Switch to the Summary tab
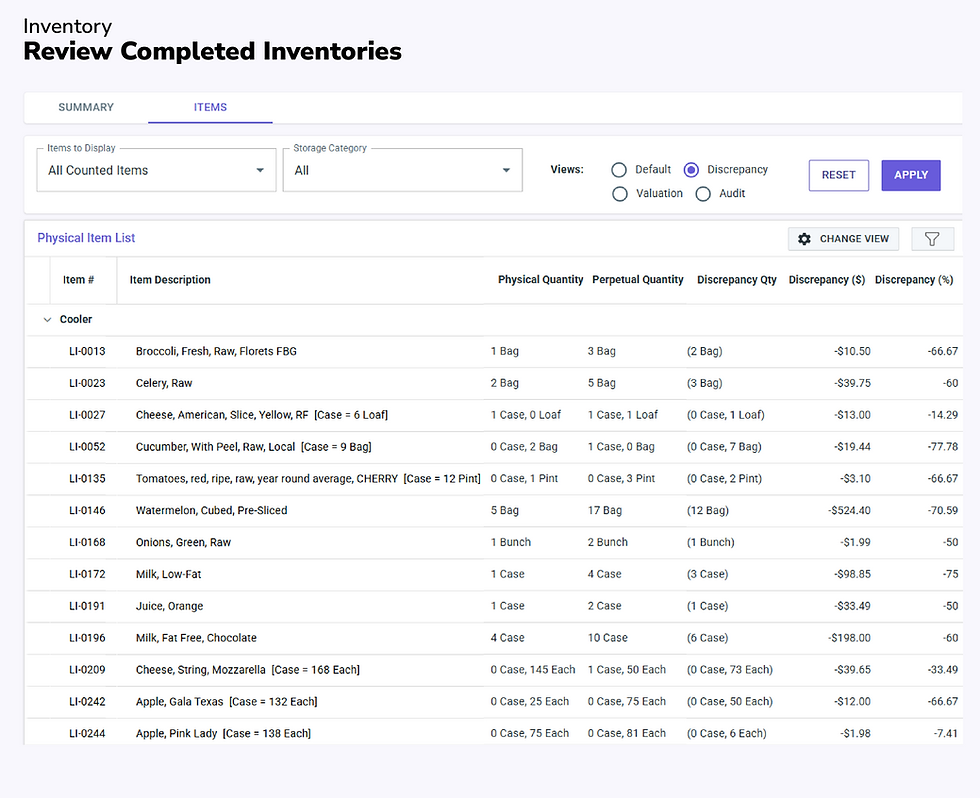The width and height of the screenshot is (980, 798). pos(86,107)
